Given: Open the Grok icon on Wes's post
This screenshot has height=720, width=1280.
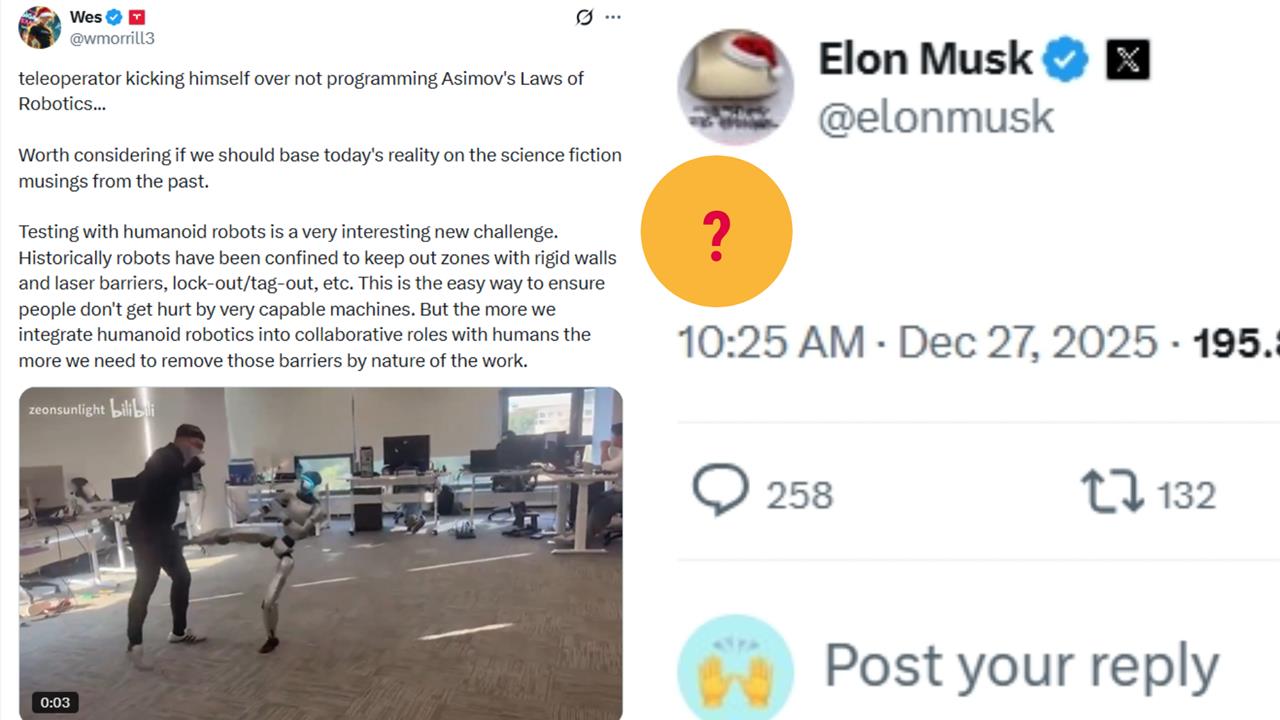Looking at the screenshot, I should pyautogui.click(x=585, y=17).
